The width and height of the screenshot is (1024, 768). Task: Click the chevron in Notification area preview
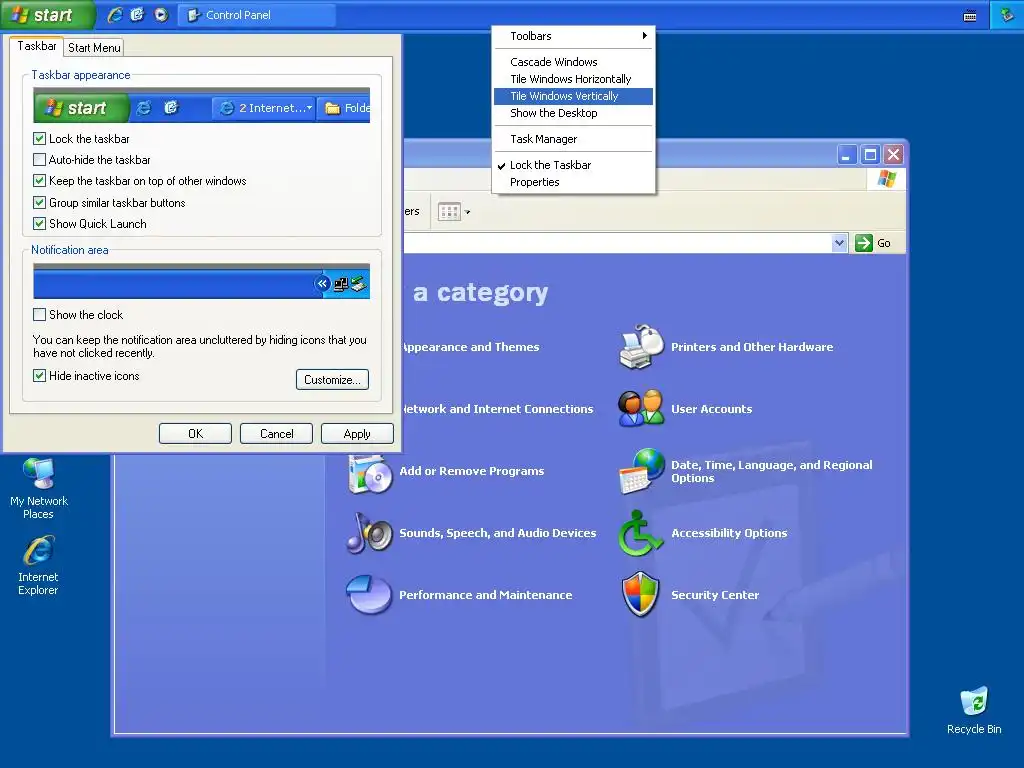pyautogui.click(x=322, y=283)
